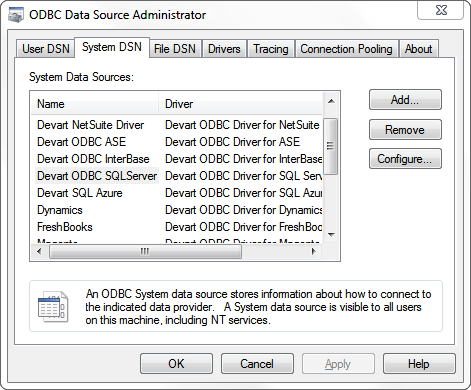The width and height of the screenshot is (471, 390).
Task: Open the About tab
Action: pyautogui.click(x=418, y=49)
